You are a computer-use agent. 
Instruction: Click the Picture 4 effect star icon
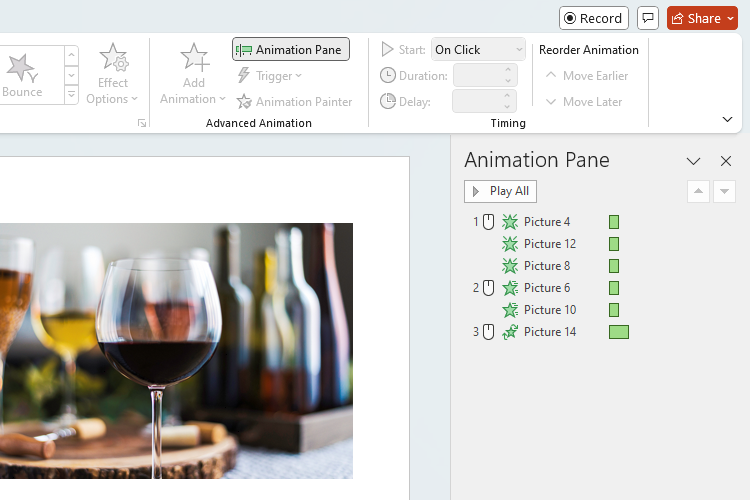510,222
